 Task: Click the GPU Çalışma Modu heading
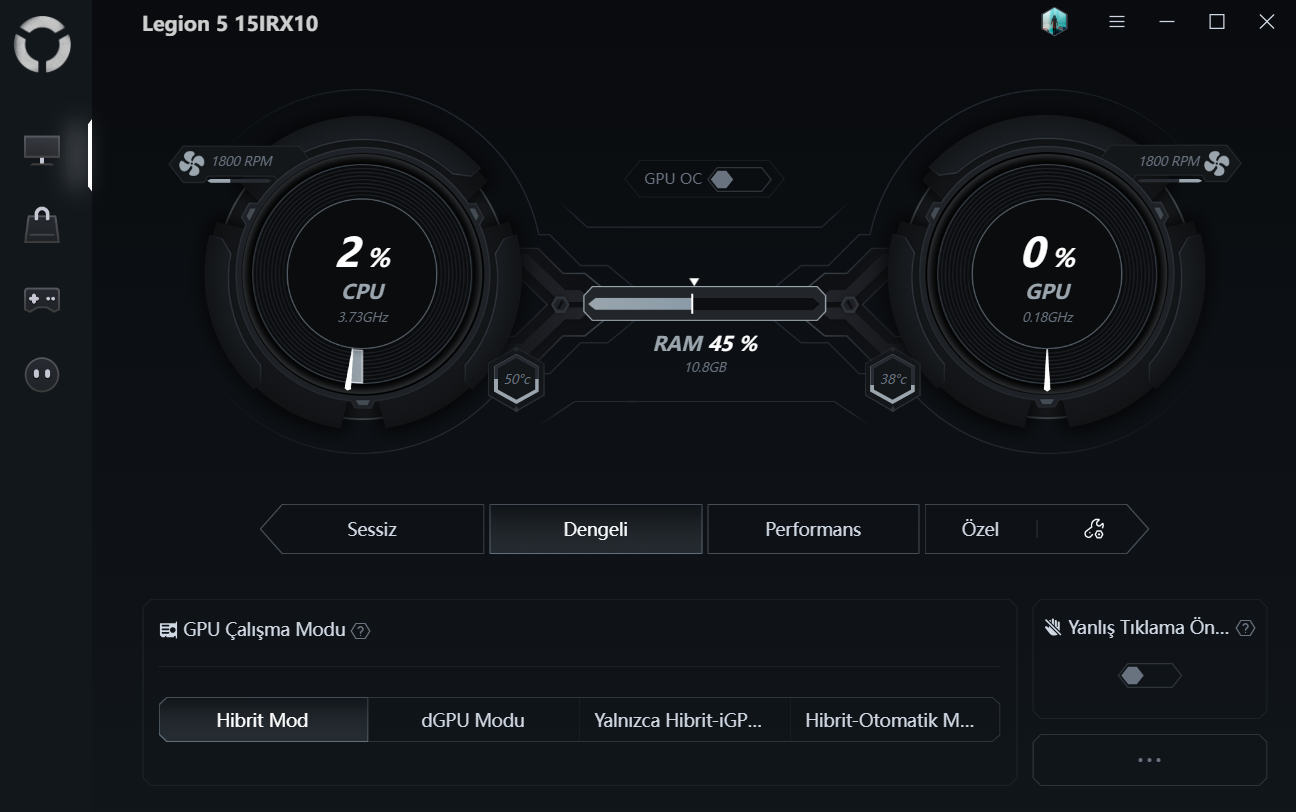point(265,630)
